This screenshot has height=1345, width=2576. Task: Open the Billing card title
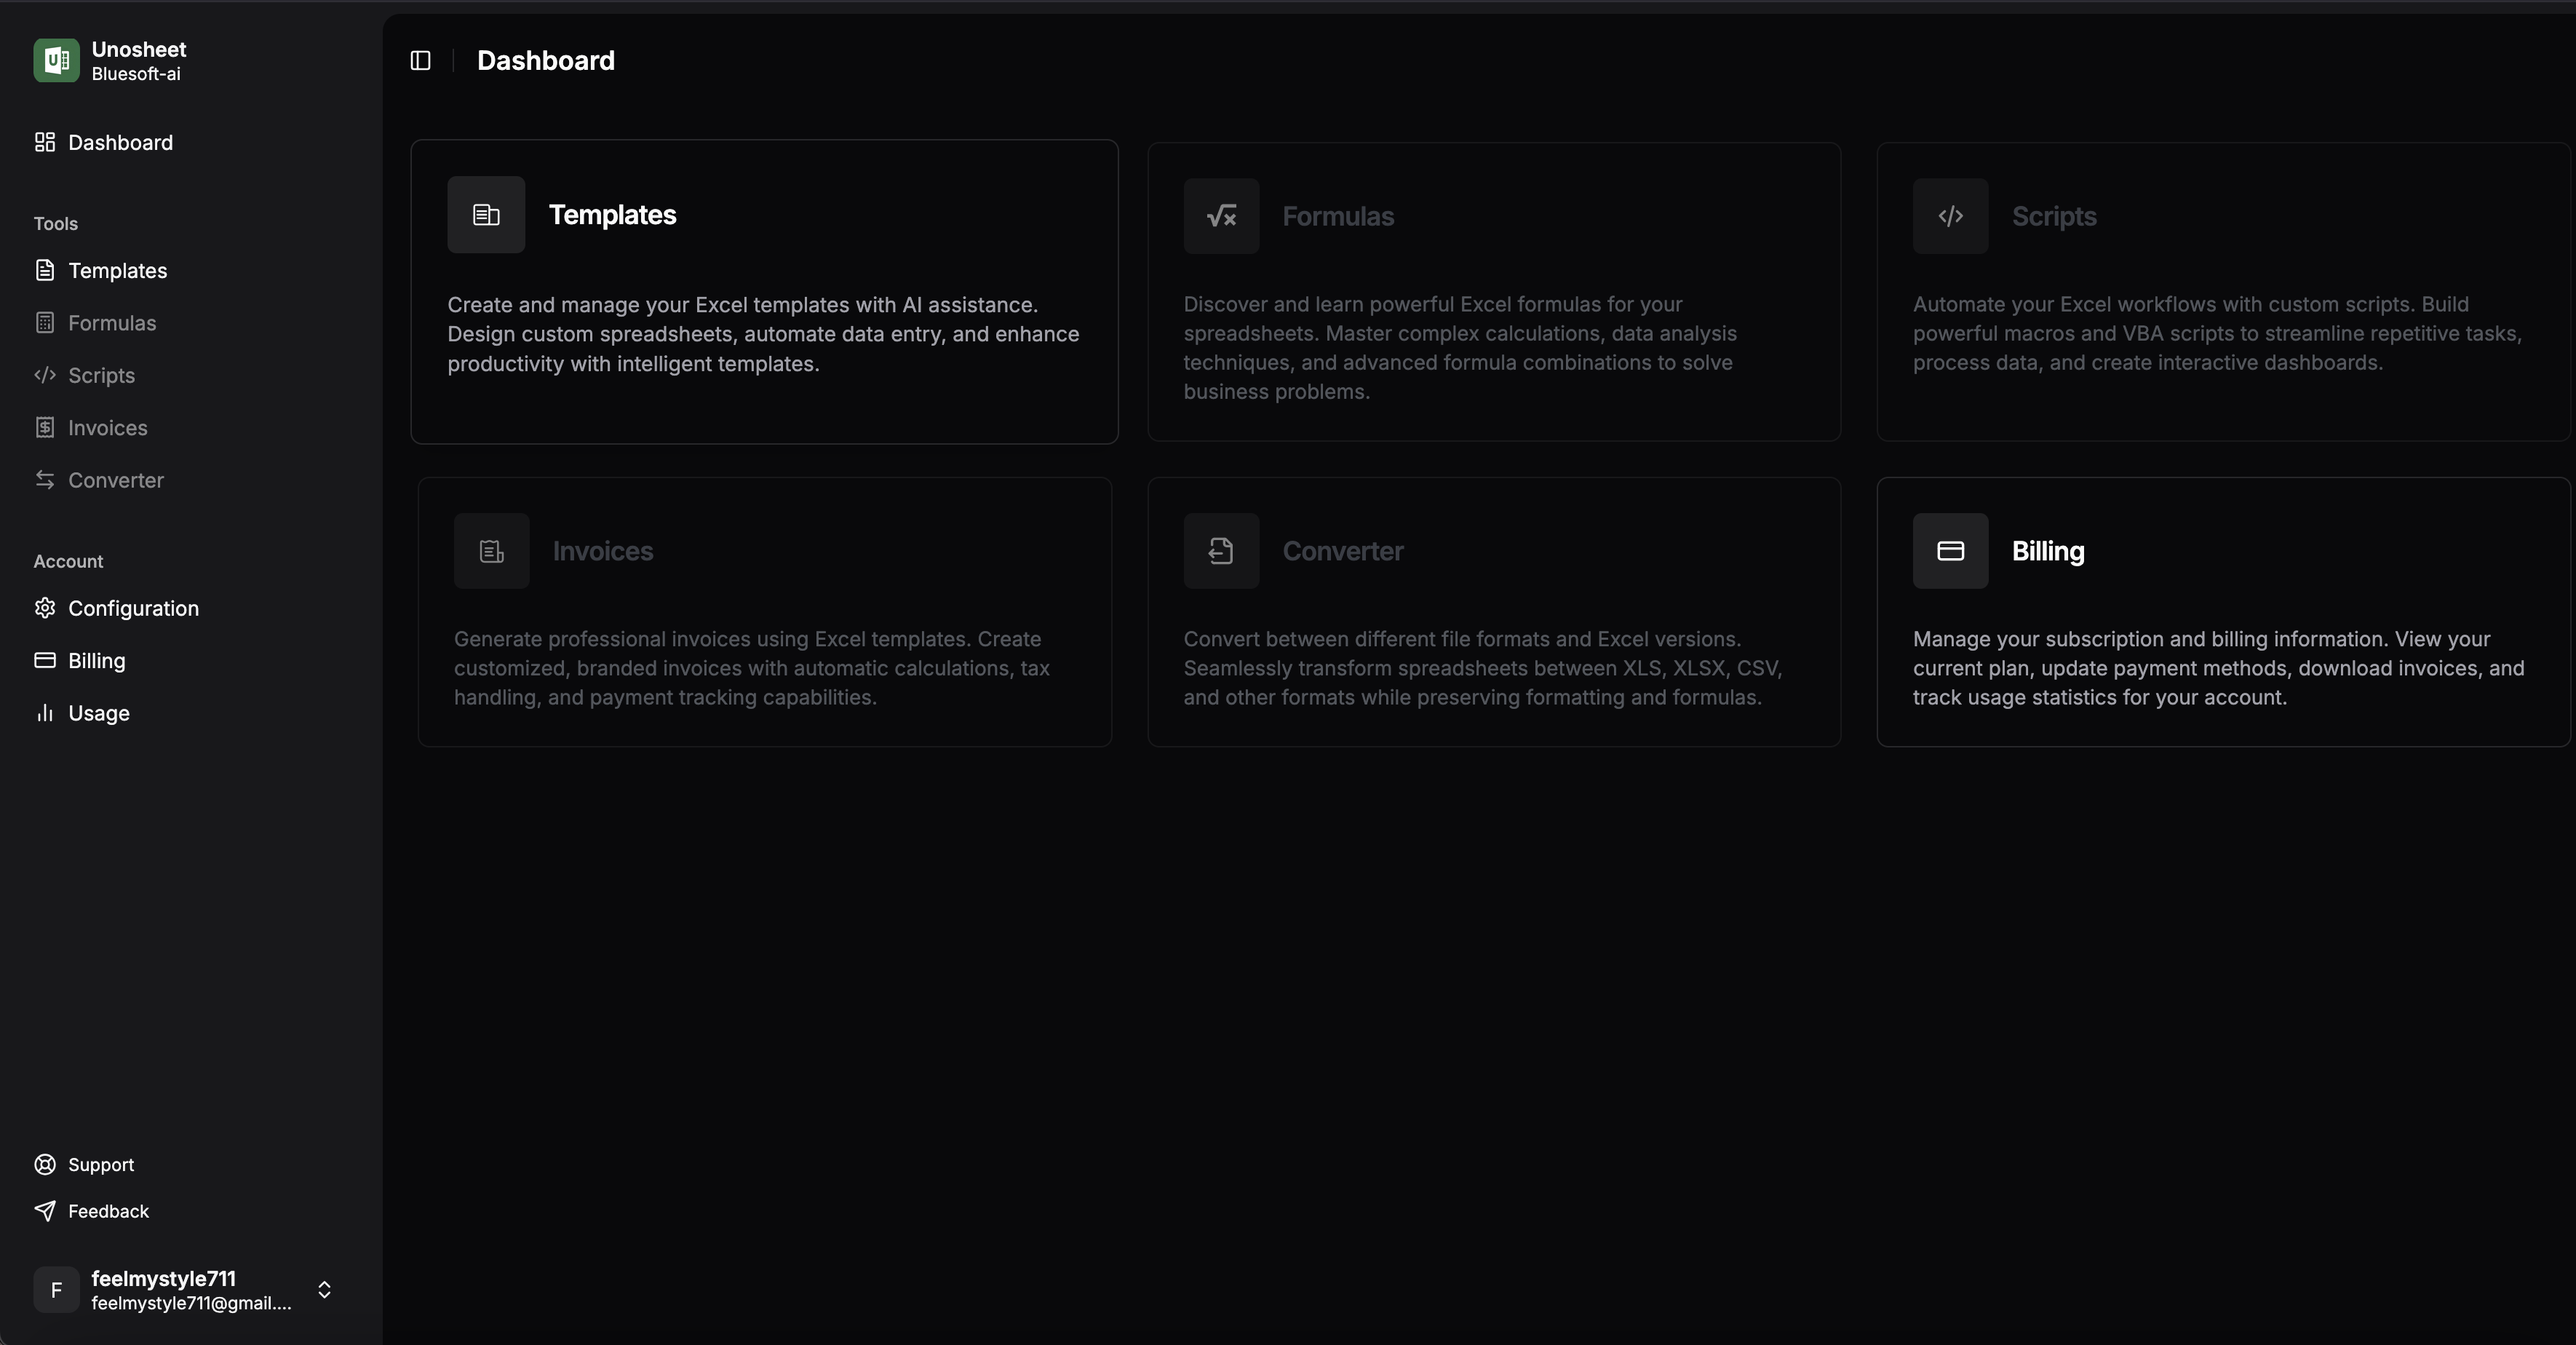click(x=2048, y=551)
